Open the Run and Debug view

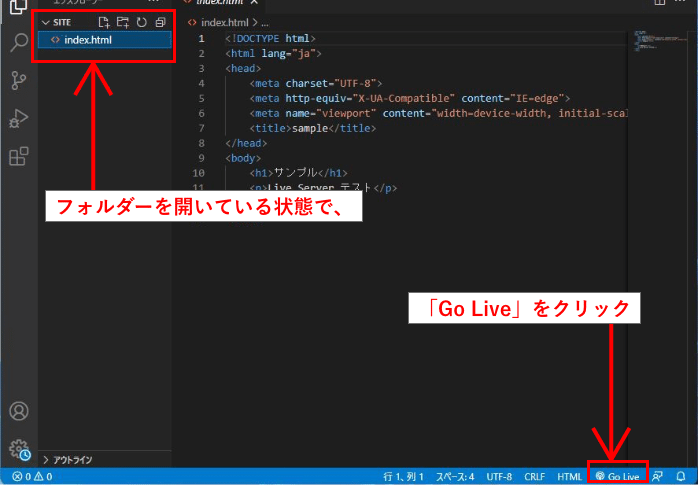(x=19, y=118)
